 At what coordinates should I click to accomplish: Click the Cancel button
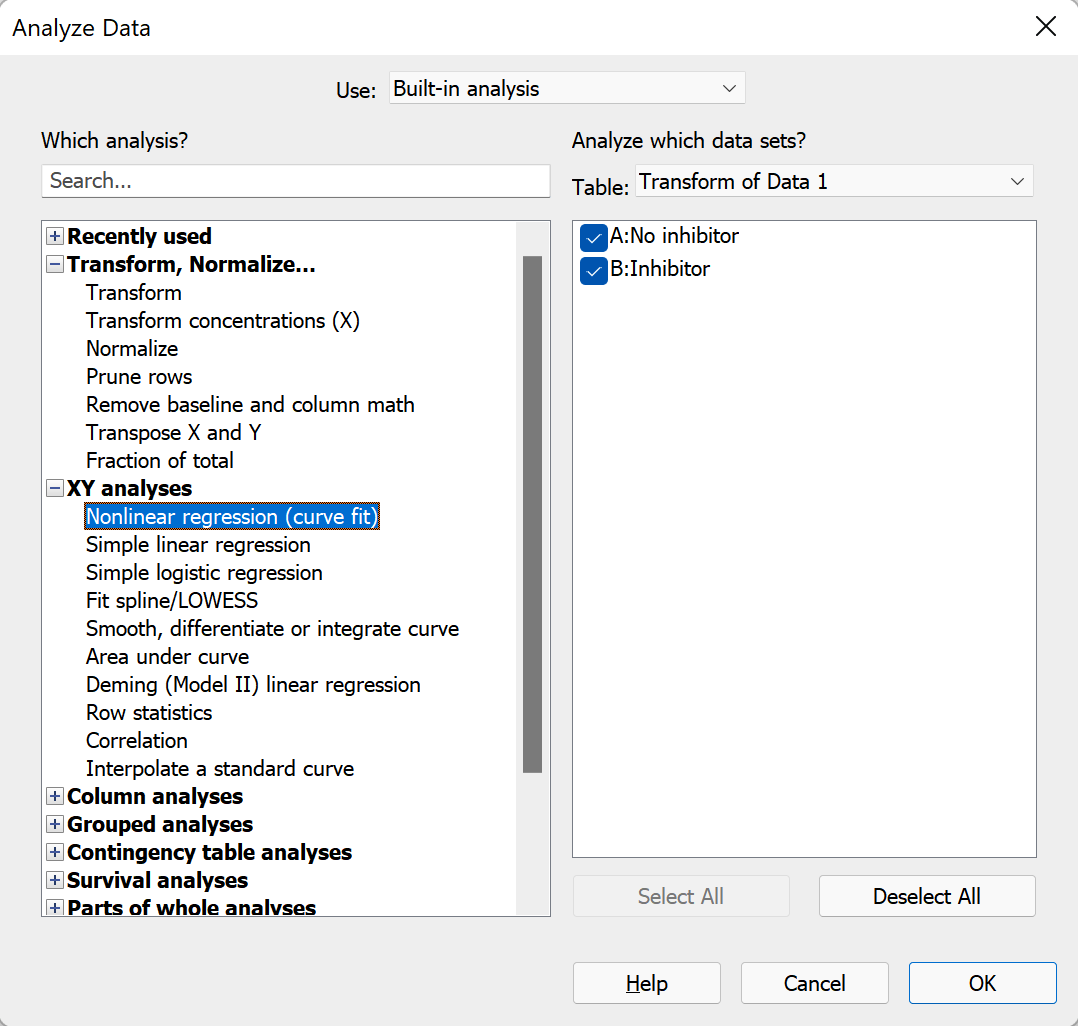[x=815, y=983]
